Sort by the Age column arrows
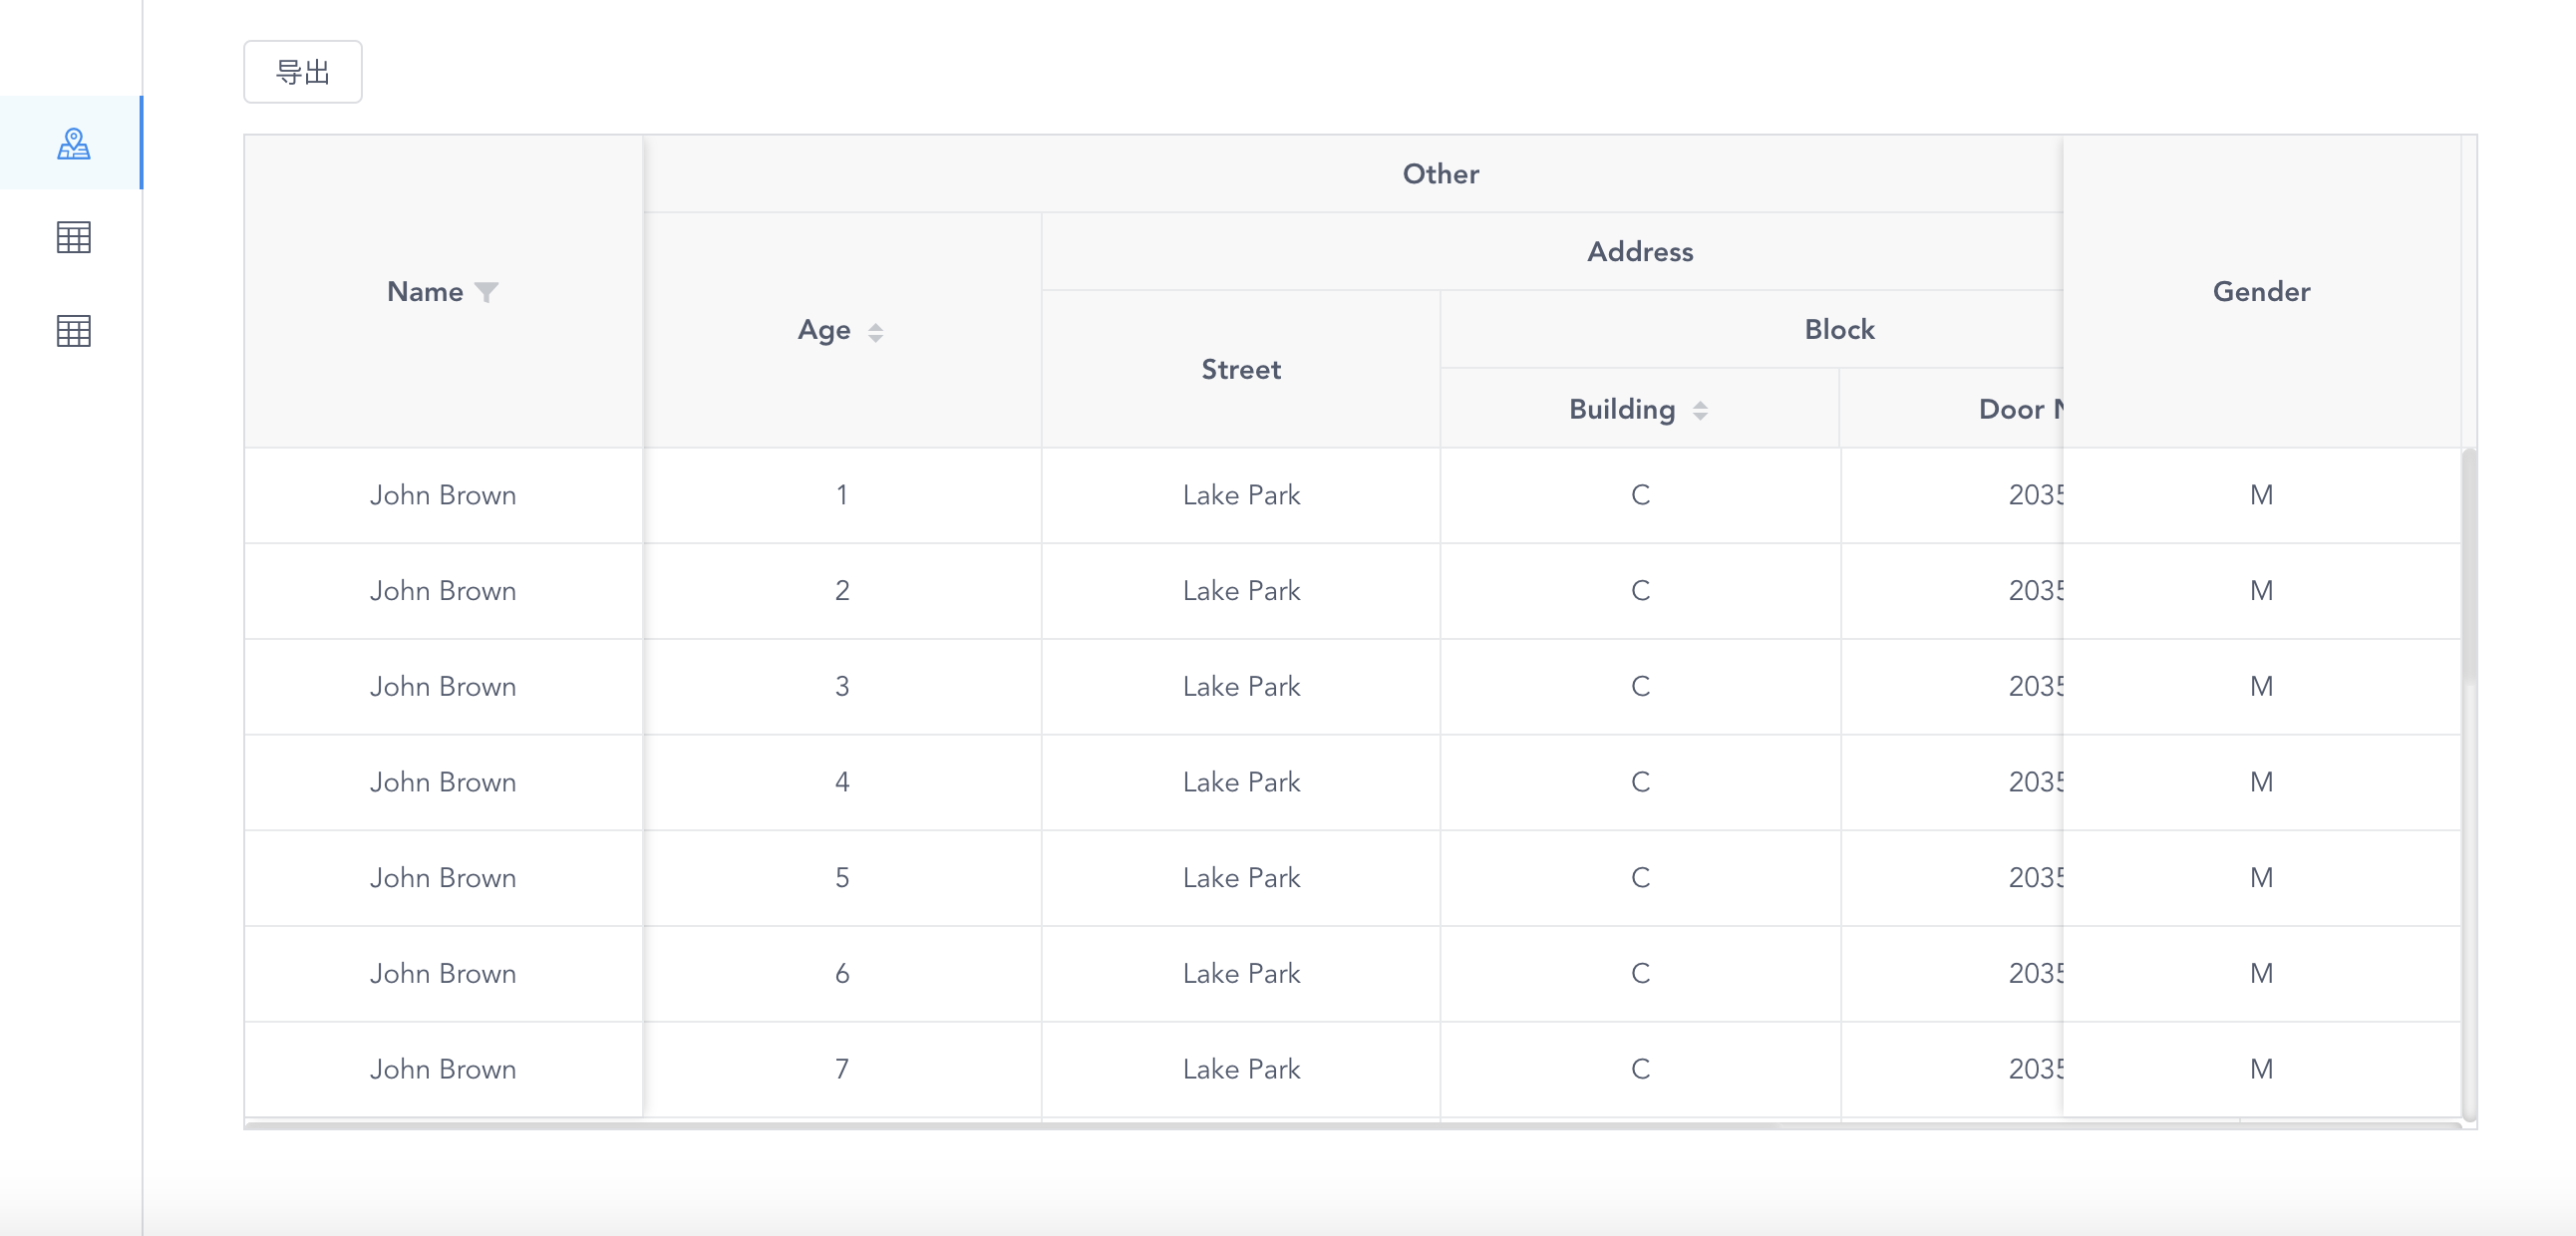The image size is (2576, 1236). point(875,332)
